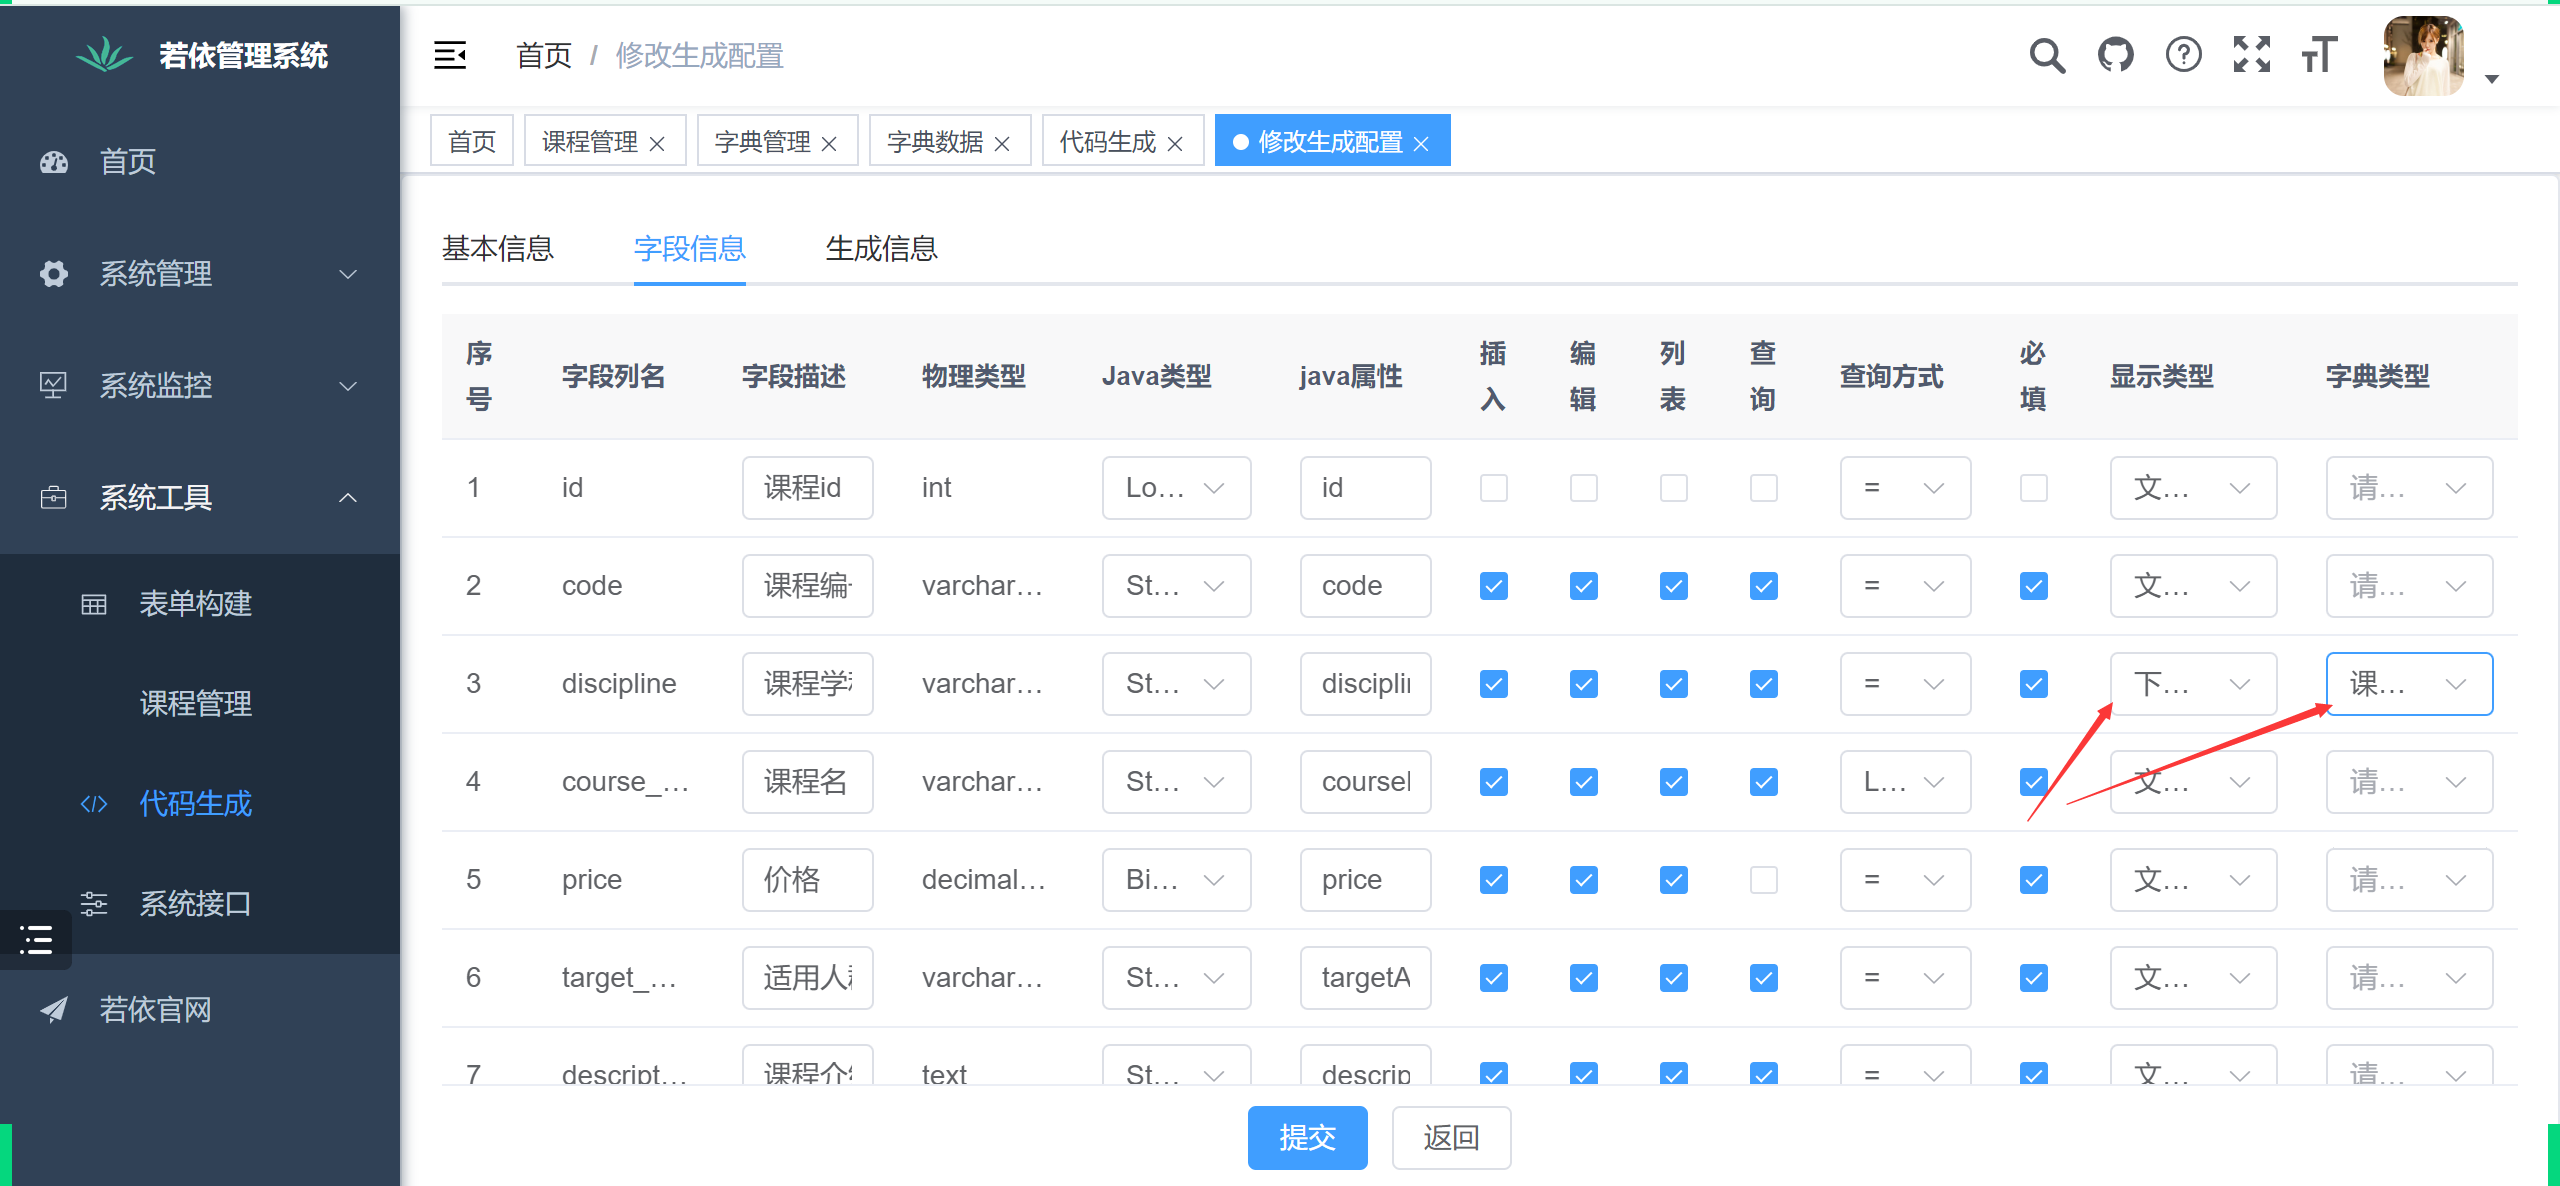2560x1186 pixels.
Task: Open query method dropdown for course_name row
Action: 1905,782
